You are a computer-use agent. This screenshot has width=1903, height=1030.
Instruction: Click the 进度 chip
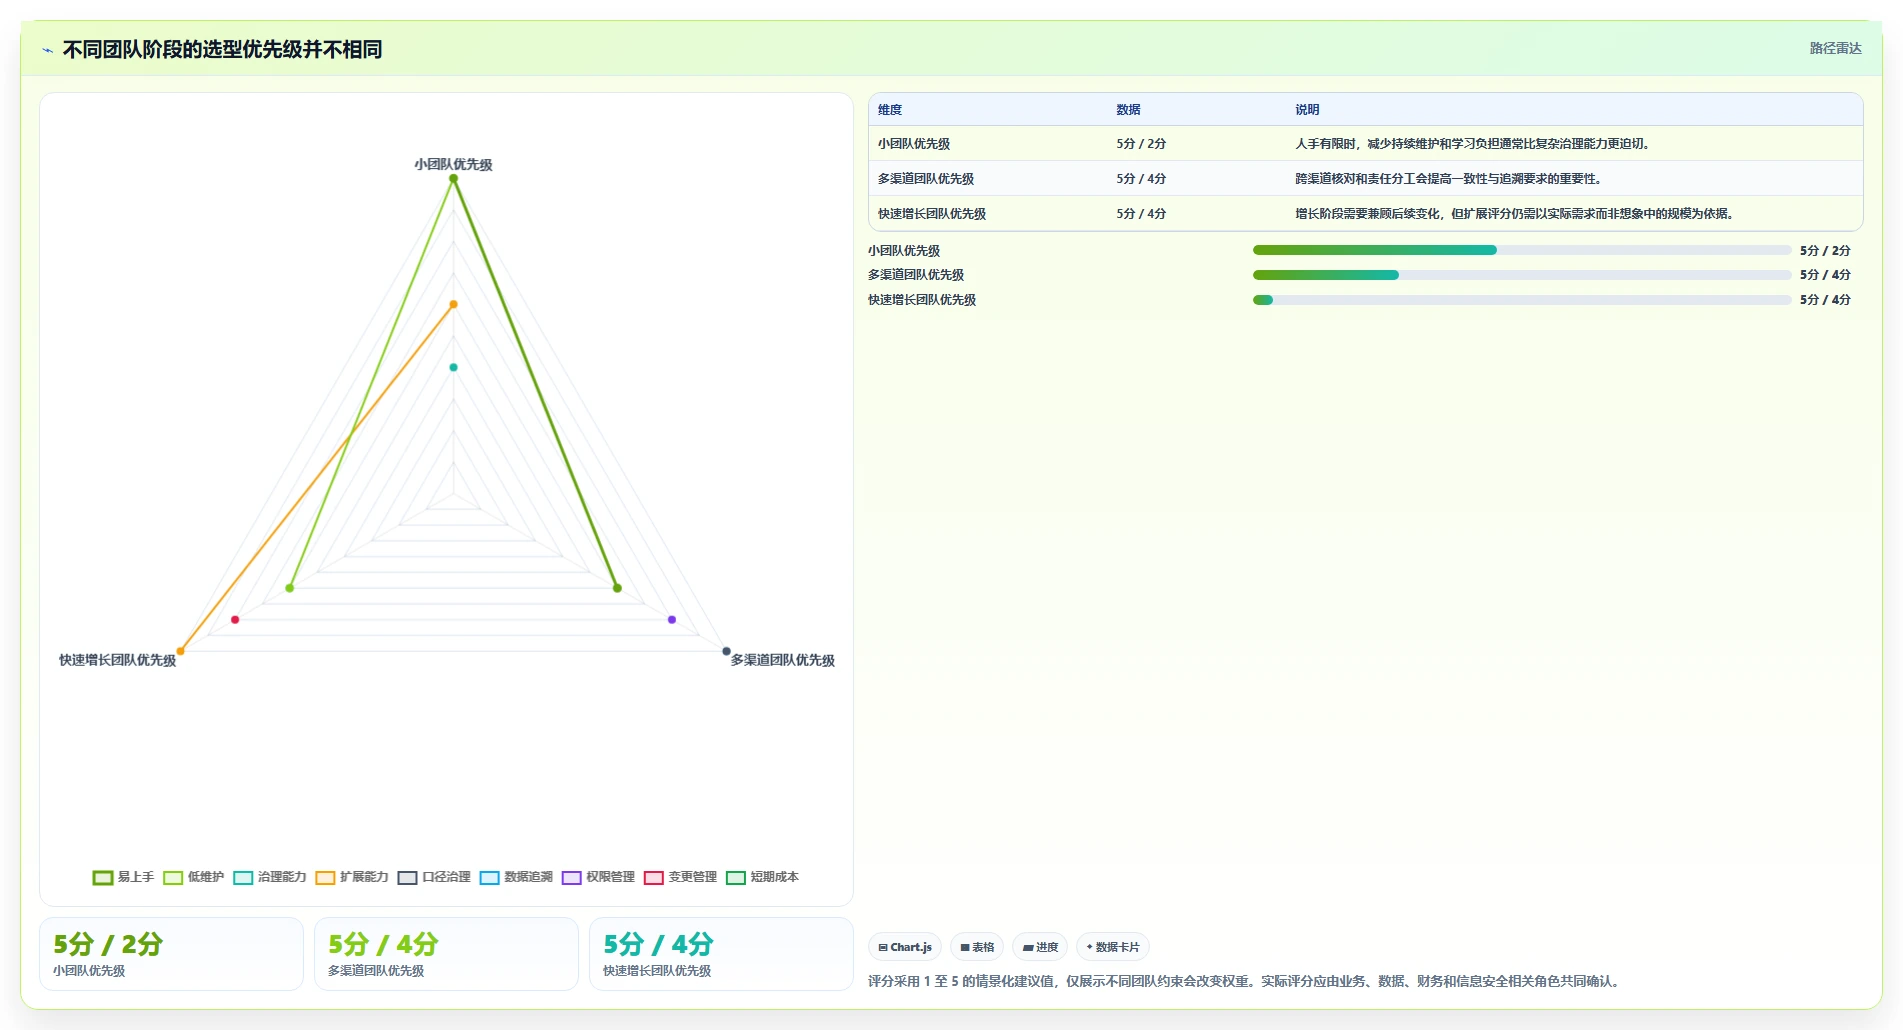coord(1040,947)
